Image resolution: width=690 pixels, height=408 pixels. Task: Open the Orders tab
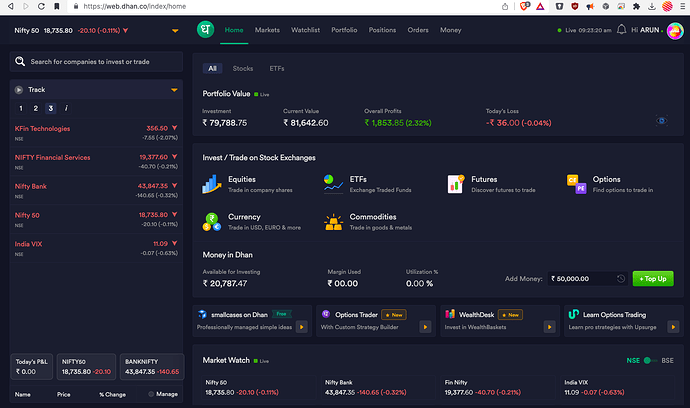click(418, 30)
